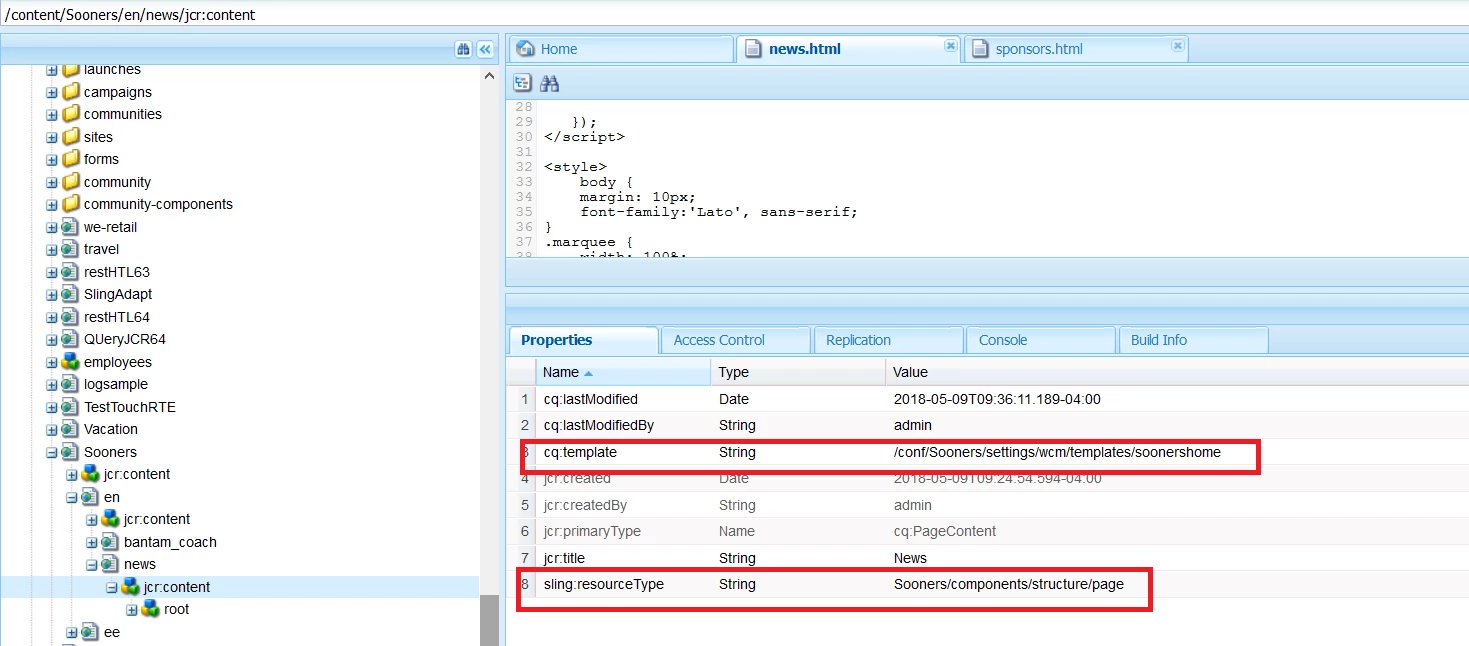Click the path field at top
Screen dimensions: 1469x646
[x=734, y=14]
